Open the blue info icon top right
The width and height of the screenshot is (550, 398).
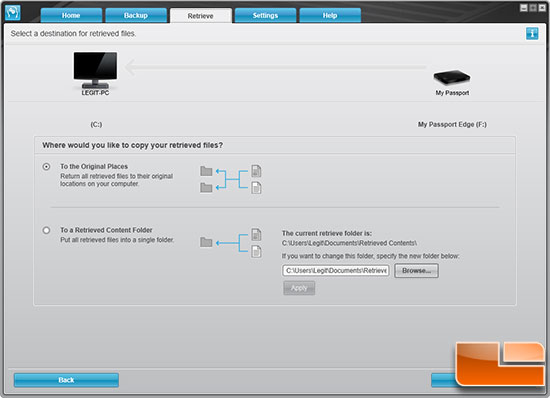532,34
